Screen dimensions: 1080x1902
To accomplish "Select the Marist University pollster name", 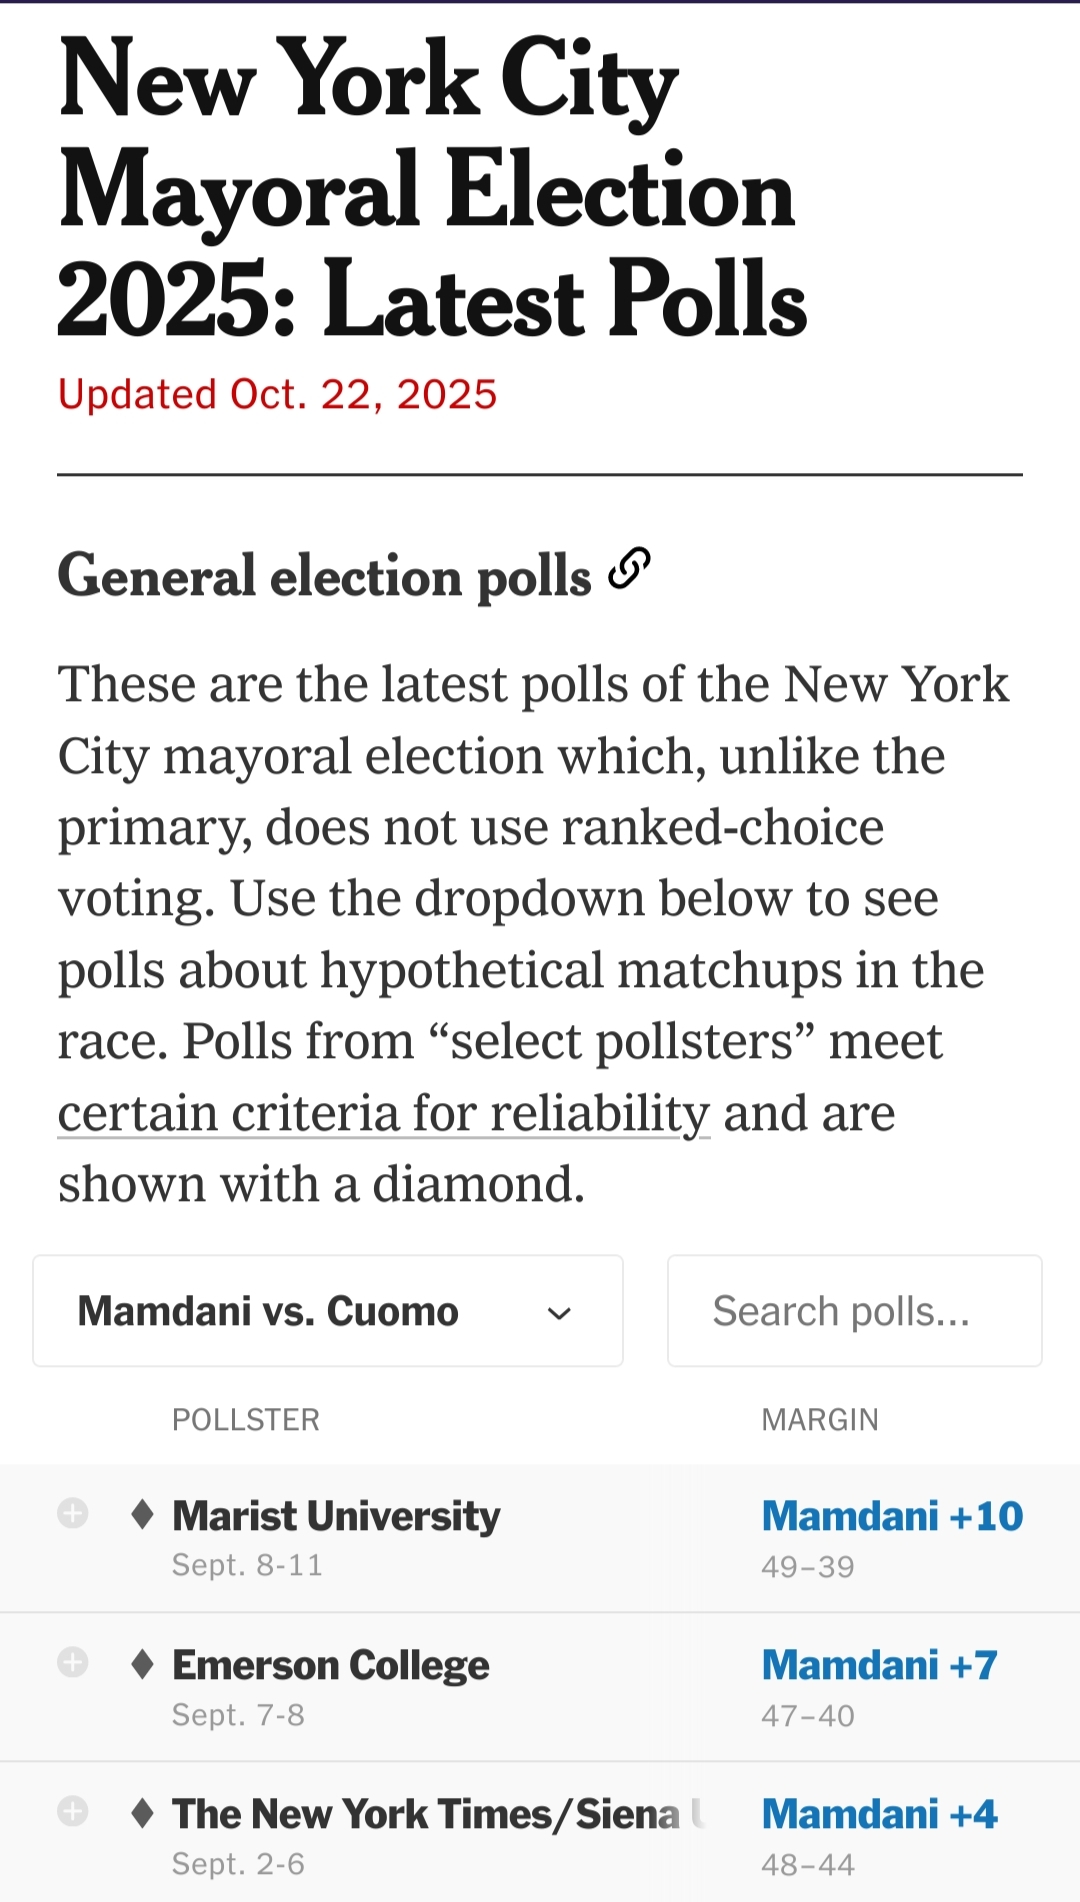I will 336,1516.
